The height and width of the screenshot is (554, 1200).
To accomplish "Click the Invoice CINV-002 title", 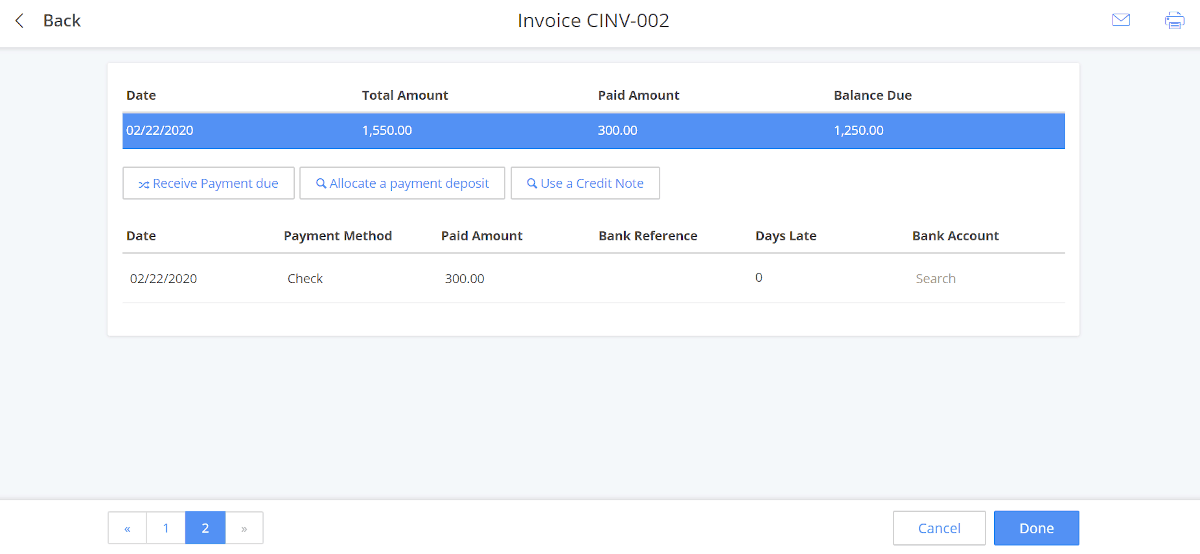I will (x=594, y=20).
